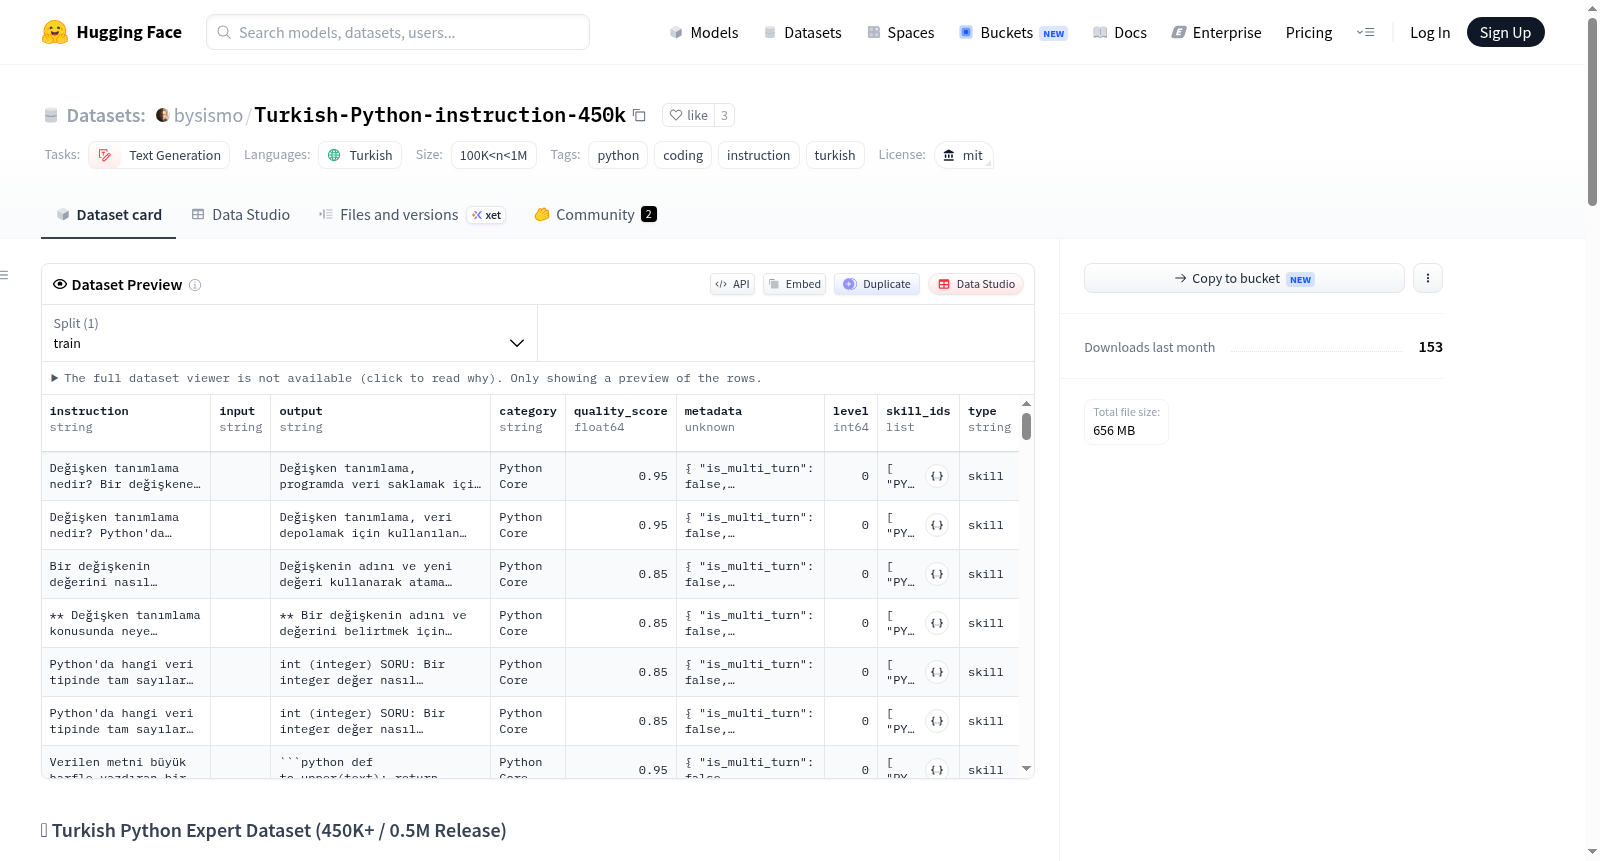Open the Models nav item
The image size is (1600, 861).
[x=704, y=32]
